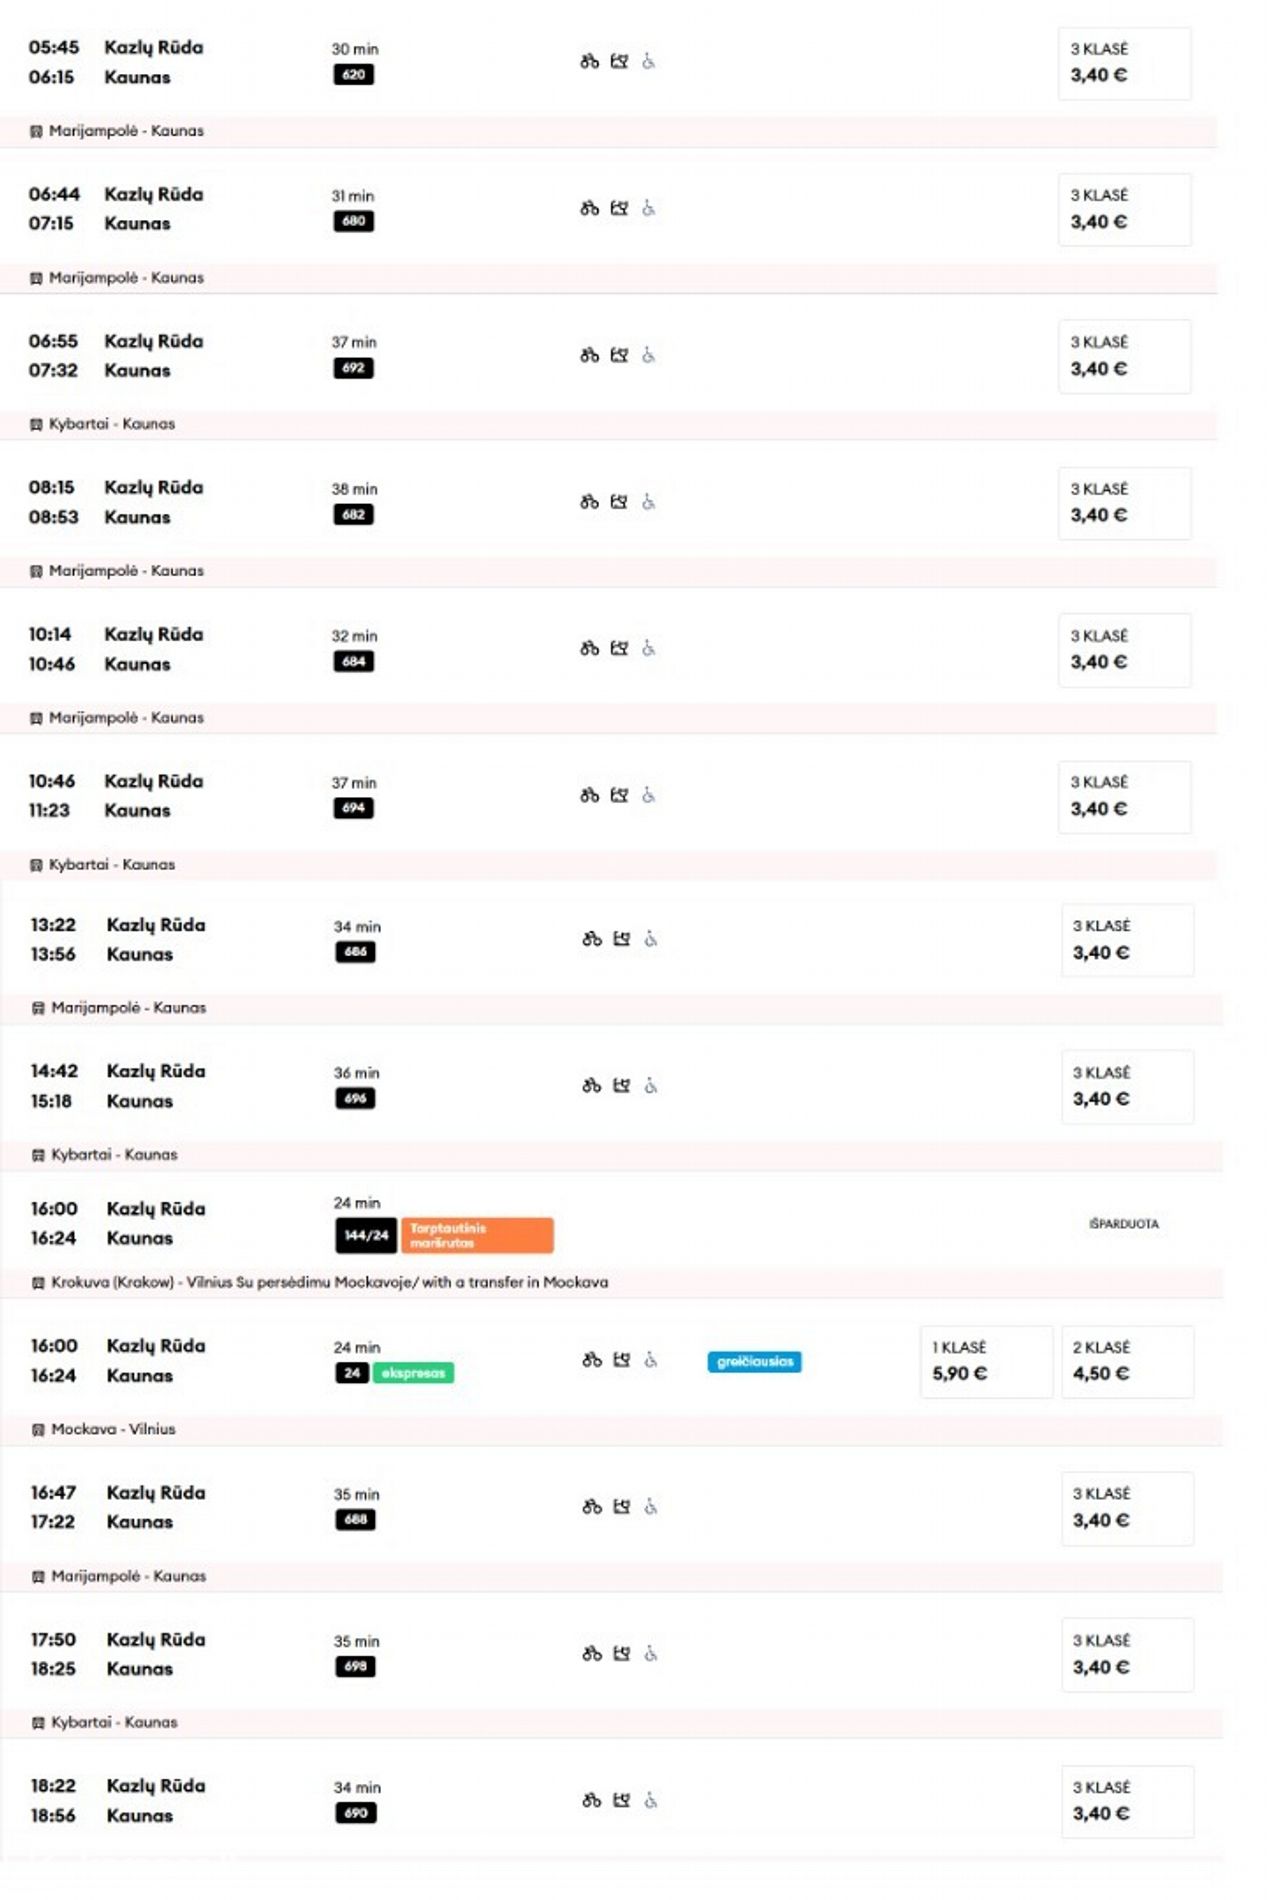Click the pet icon on the 24 ekspresas train
1270x1900 pixels.
[x=621, y=1360]
